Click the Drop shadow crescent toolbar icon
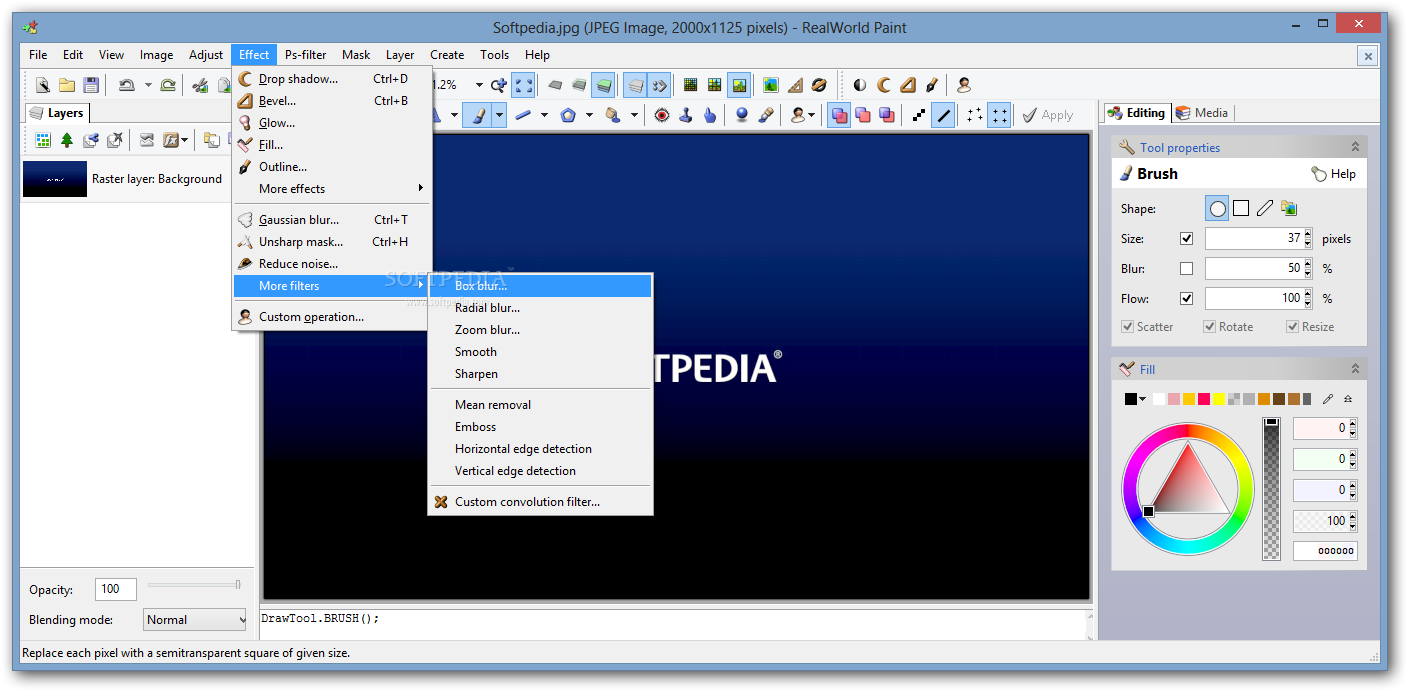Viewport: 1408px width, 691px height. 884,85
